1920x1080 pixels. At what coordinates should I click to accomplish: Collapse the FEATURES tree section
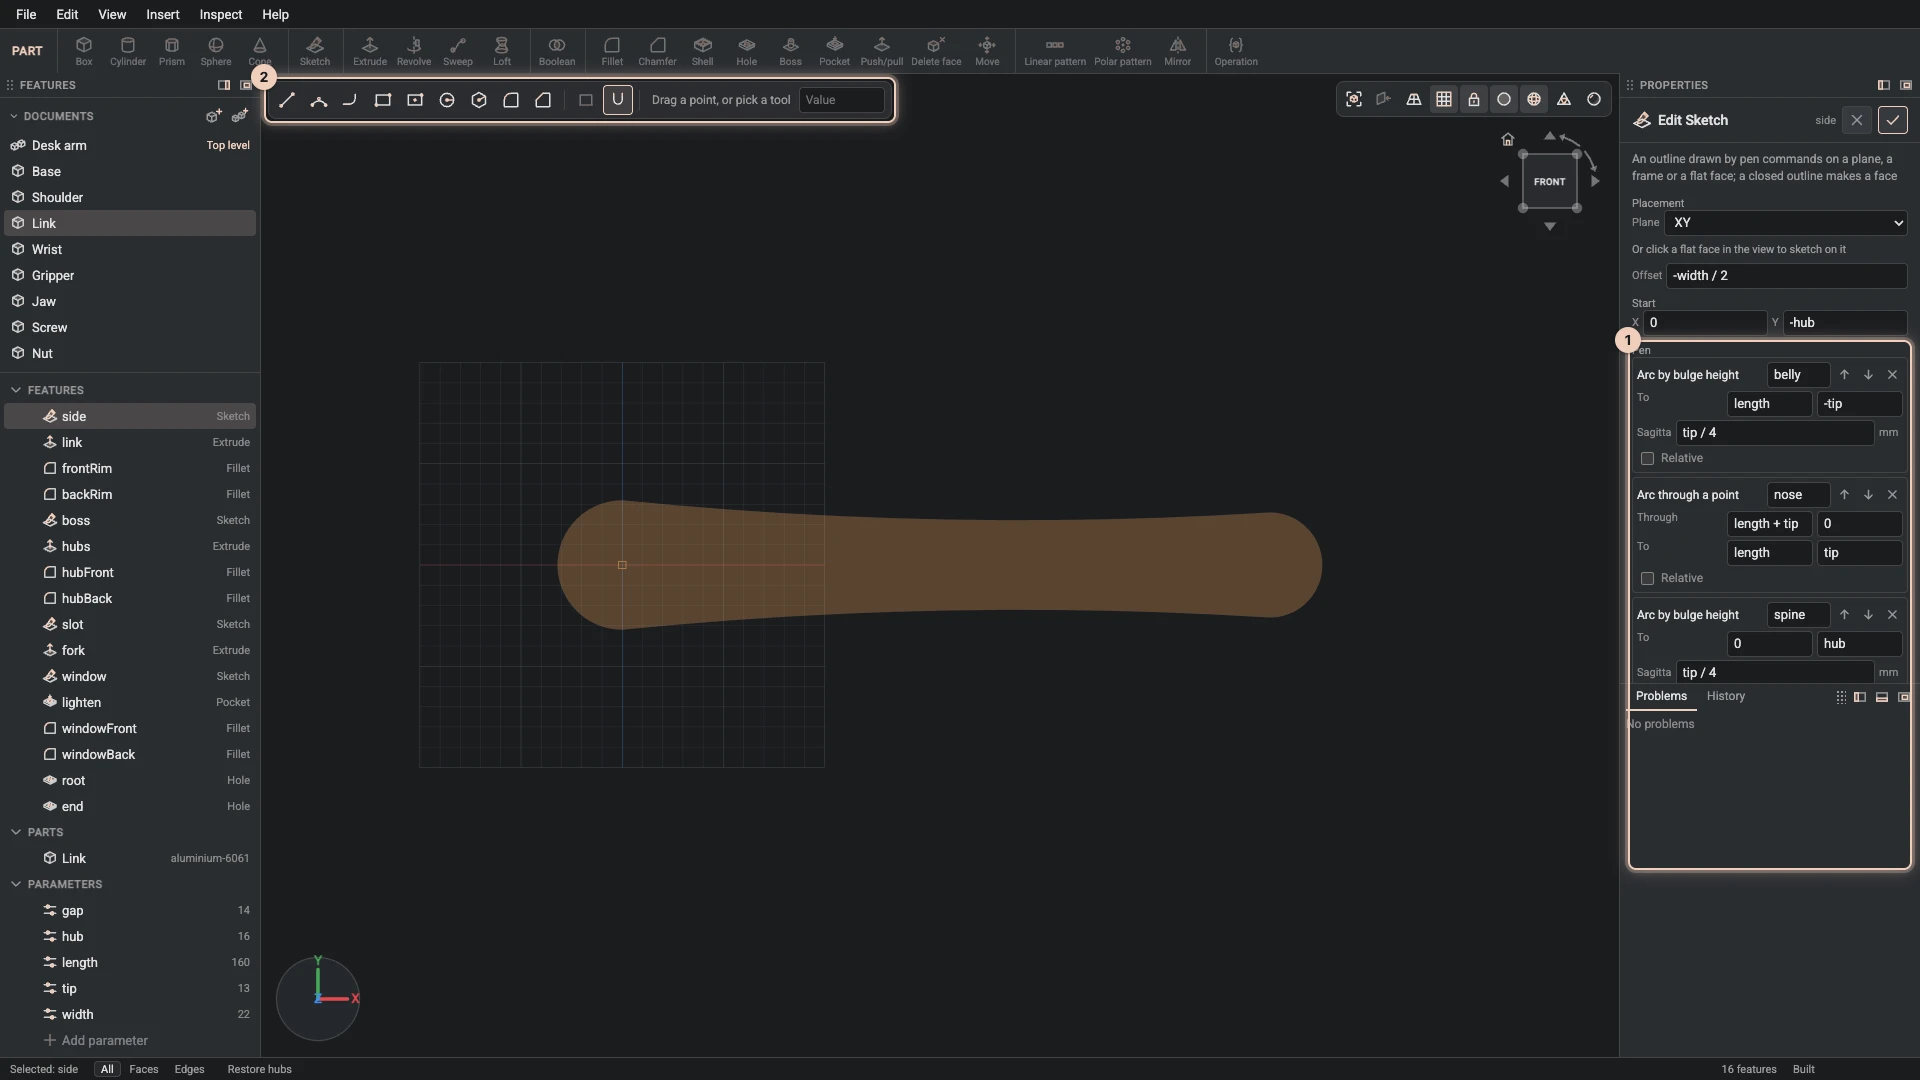(x=16, y=390)
